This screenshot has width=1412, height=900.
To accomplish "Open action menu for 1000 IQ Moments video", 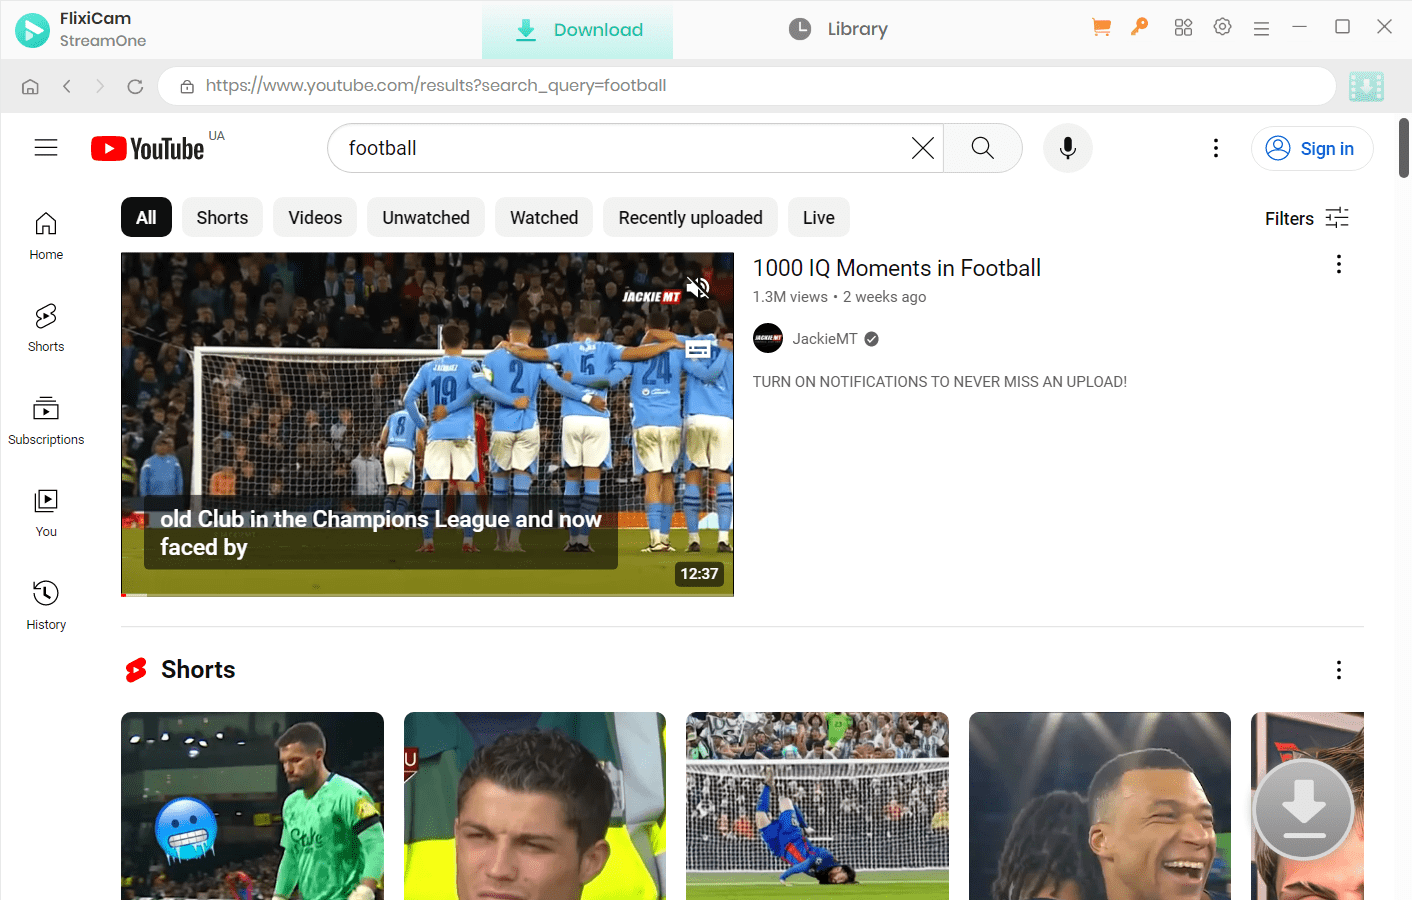I will tap(1339, 264).
